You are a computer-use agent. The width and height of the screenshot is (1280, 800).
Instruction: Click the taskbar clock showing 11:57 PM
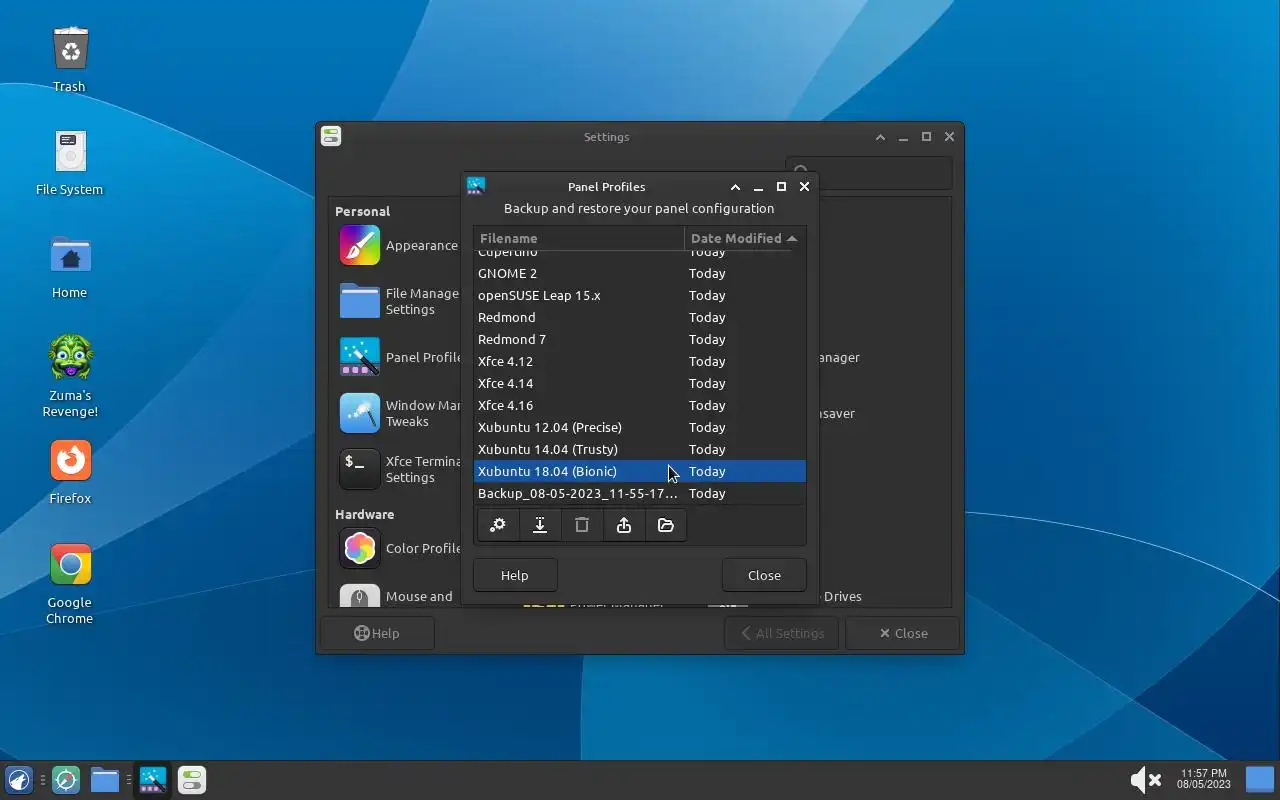point(1203,779)
